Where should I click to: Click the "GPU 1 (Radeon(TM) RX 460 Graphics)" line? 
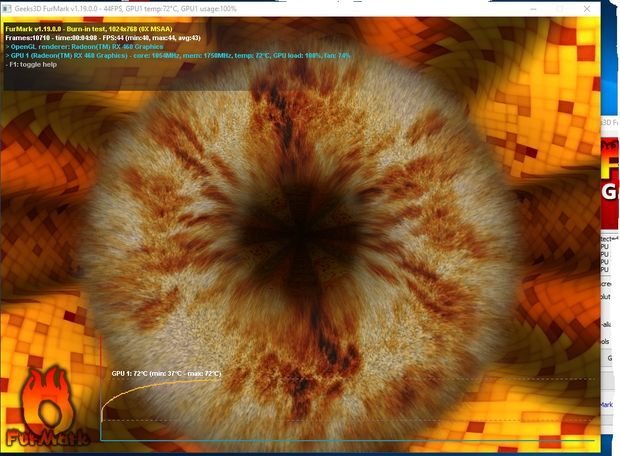point(178,56)
